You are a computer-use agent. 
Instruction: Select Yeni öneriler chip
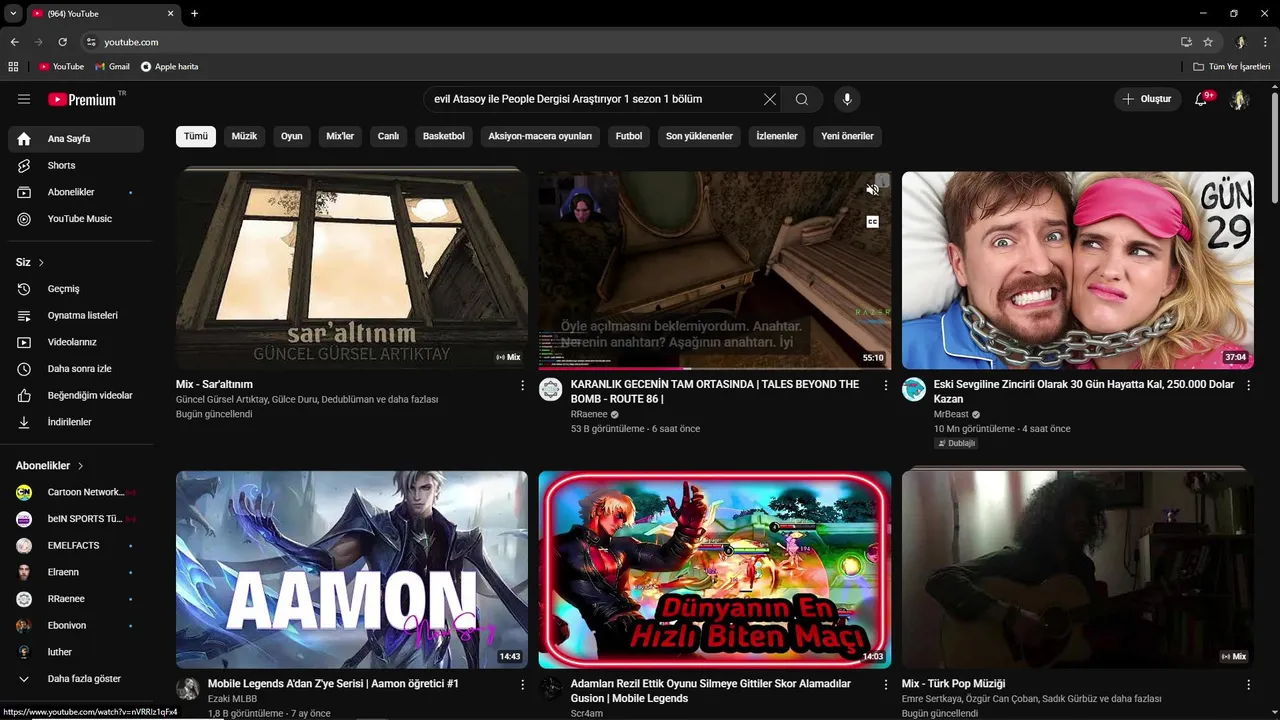tap(847, 136)
